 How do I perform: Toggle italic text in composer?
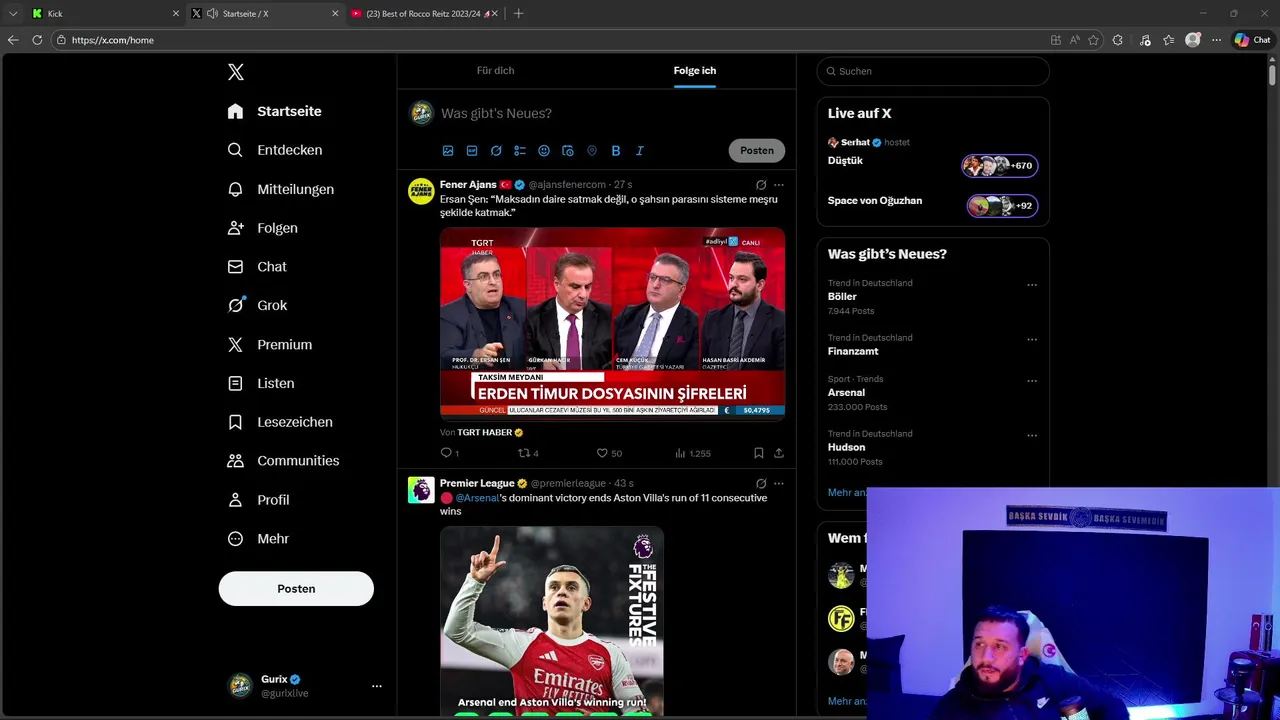tap(640, 151)
